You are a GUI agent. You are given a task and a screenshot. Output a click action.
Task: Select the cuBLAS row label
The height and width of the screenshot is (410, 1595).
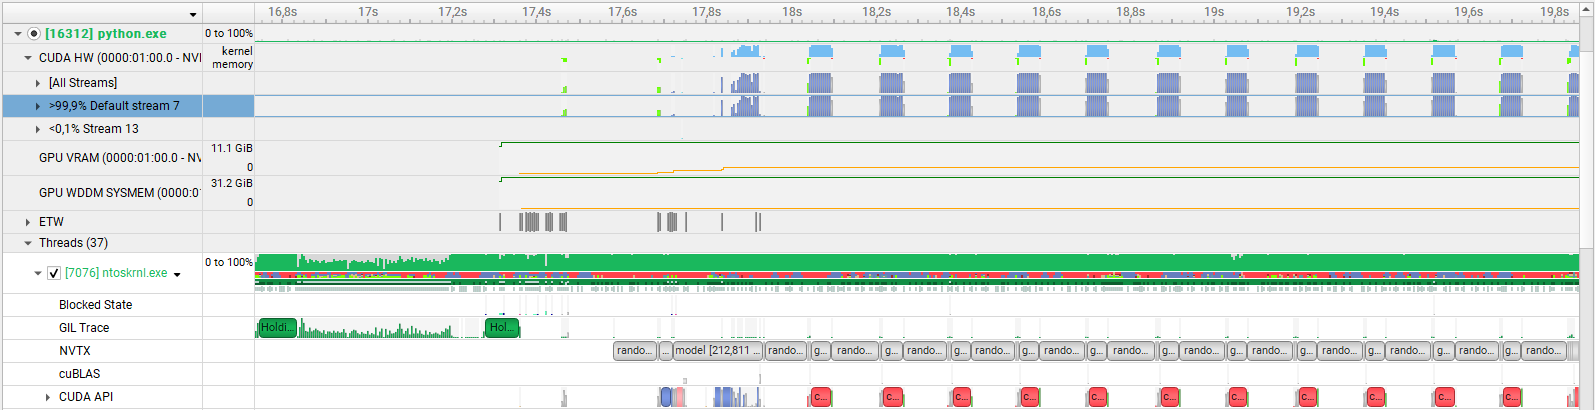point(79,374)
